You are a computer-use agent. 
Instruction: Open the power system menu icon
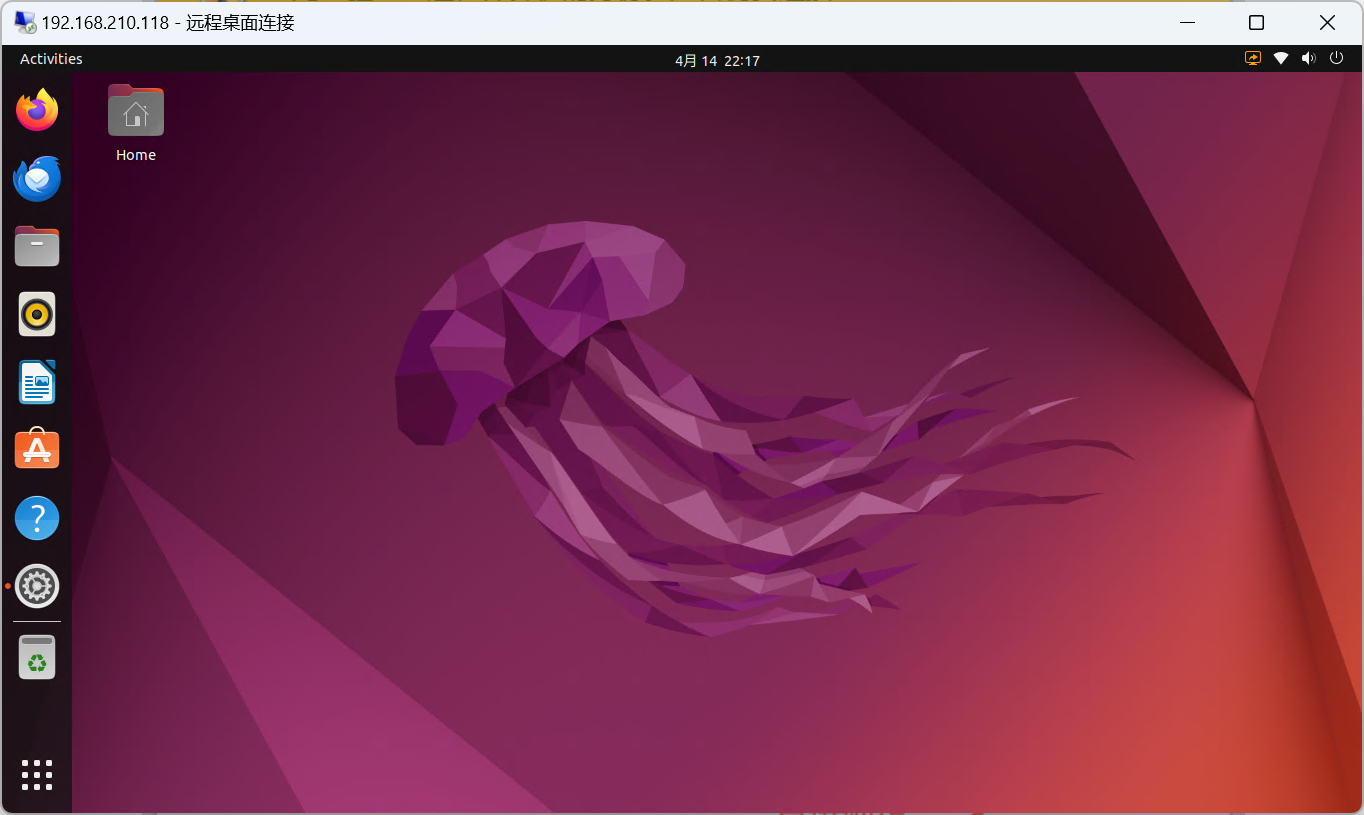coord(1336,59)
